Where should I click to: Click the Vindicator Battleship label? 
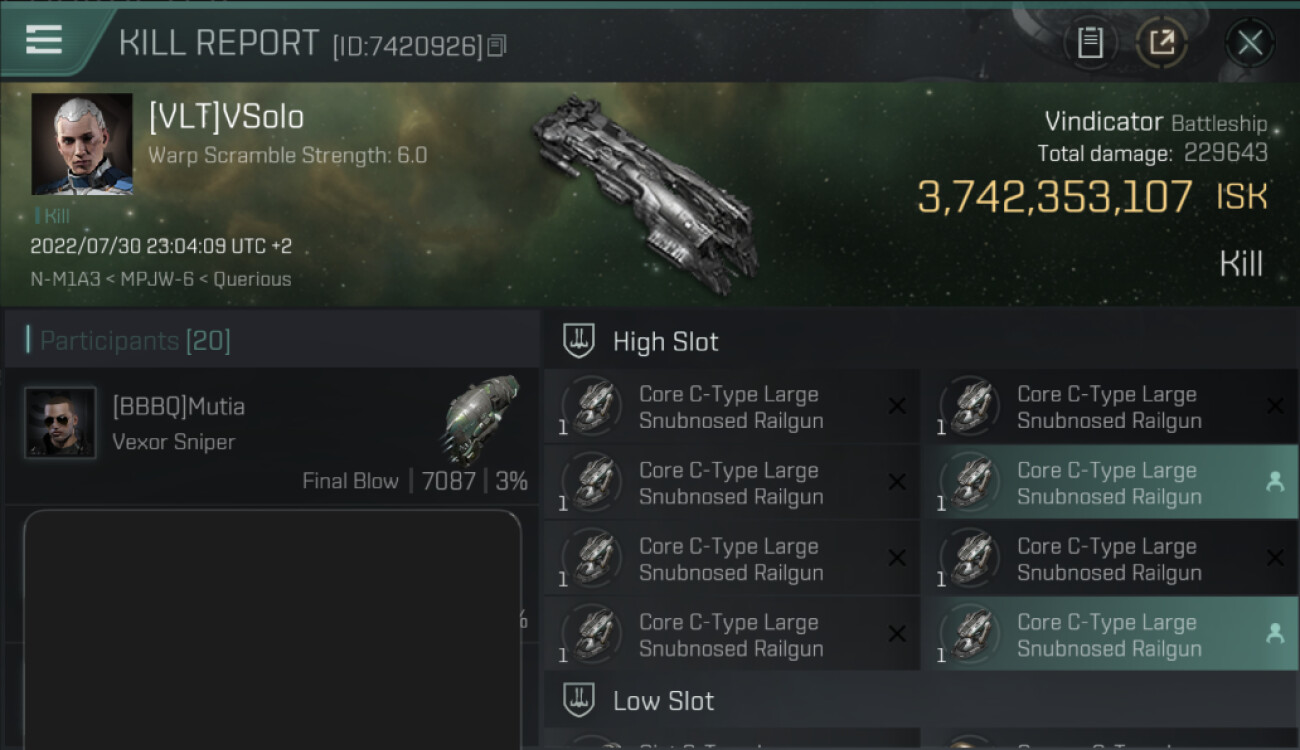1155,123
